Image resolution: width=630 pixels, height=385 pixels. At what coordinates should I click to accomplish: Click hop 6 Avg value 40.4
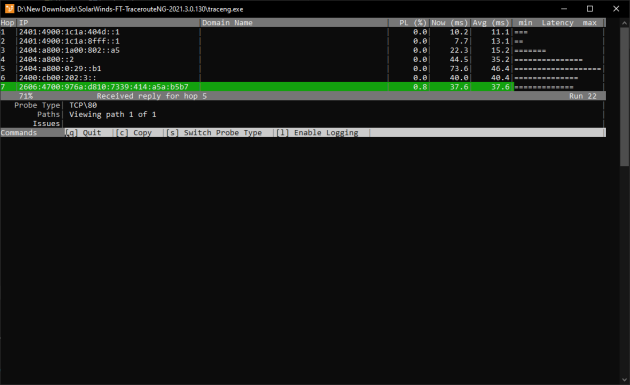(500, 78)
